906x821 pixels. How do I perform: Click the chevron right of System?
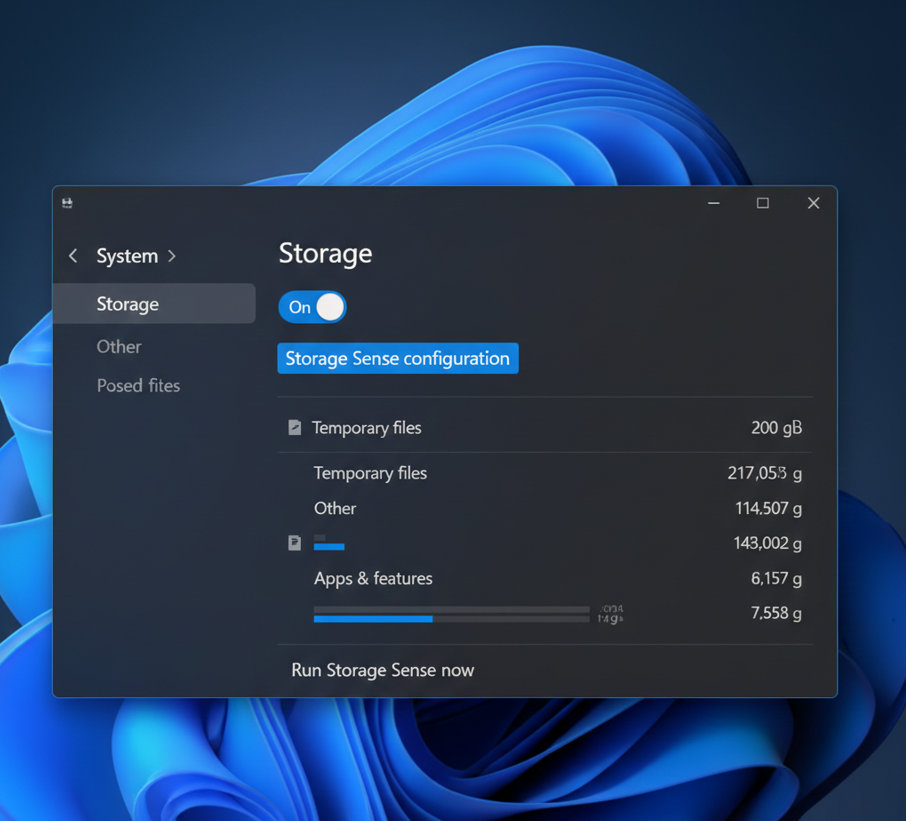pyautogui.click(x=172, y=256)
